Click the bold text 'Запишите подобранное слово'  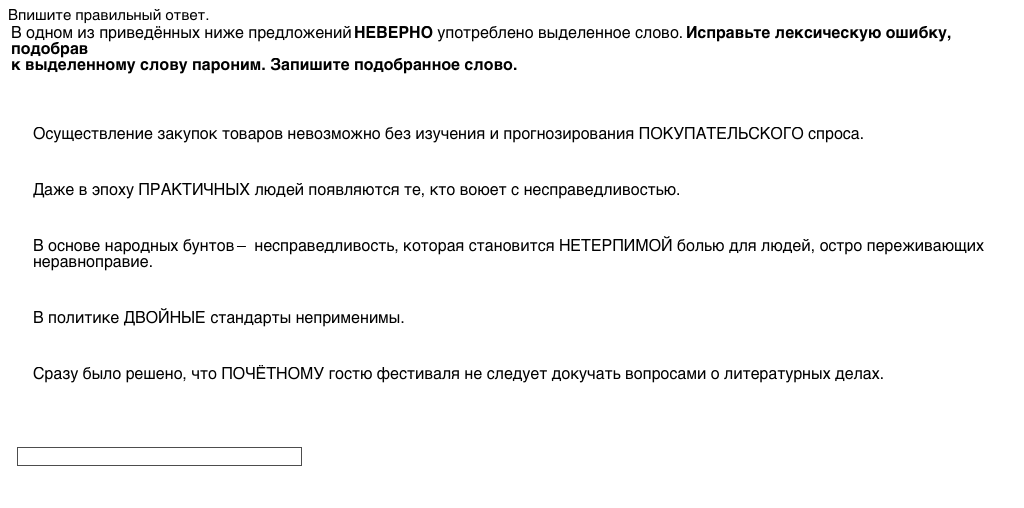[x=393, y=66]
